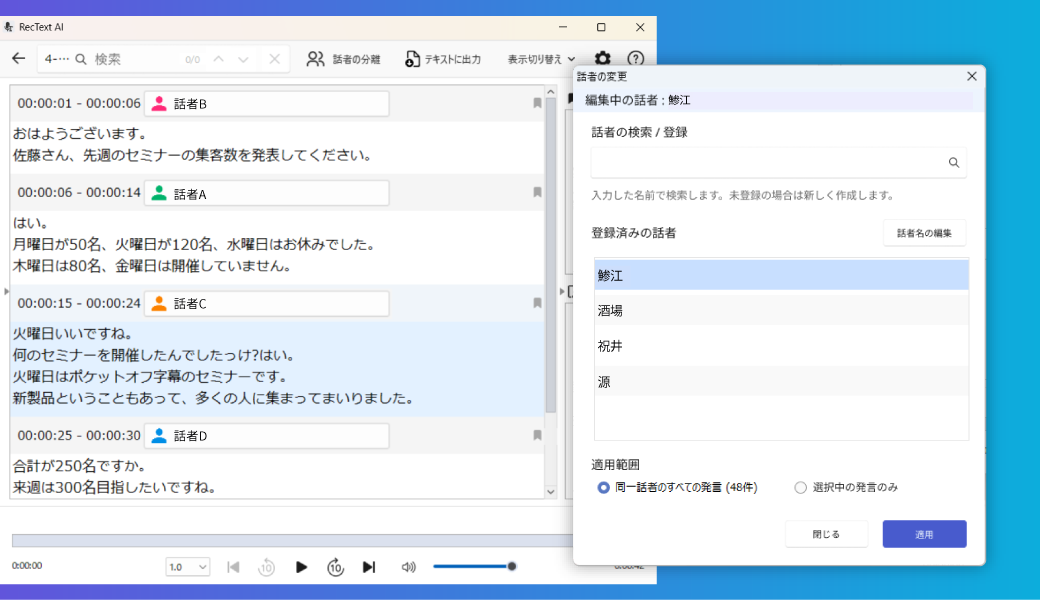1040x600 pixels.
Task: Open the settings gear
Action: click(x=602, y=59)
